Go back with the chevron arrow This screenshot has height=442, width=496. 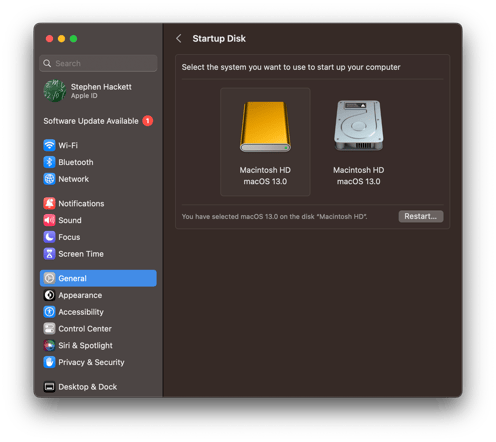[179, 39]
